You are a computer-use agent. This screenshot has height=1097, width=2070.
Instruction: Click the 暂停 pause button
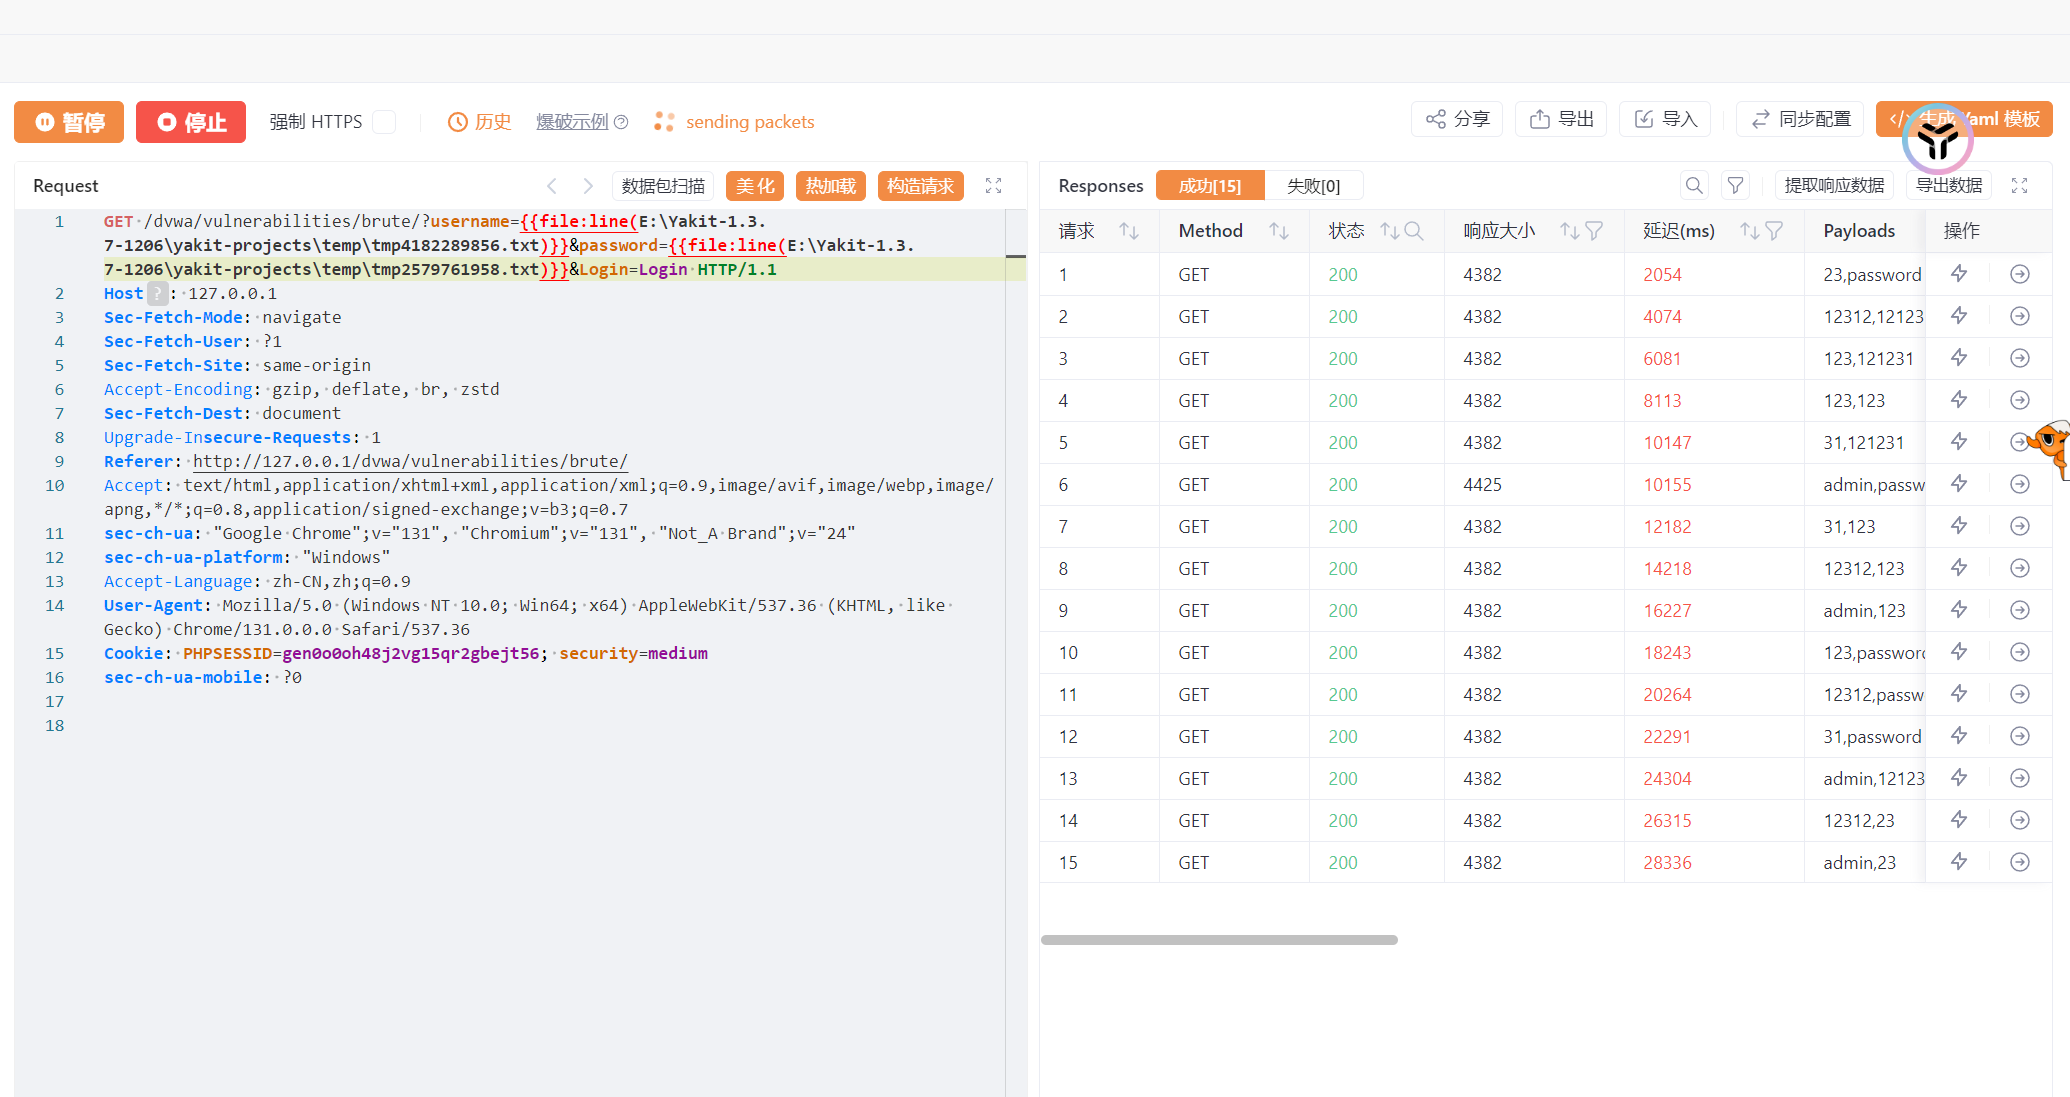tap(69, 122)
